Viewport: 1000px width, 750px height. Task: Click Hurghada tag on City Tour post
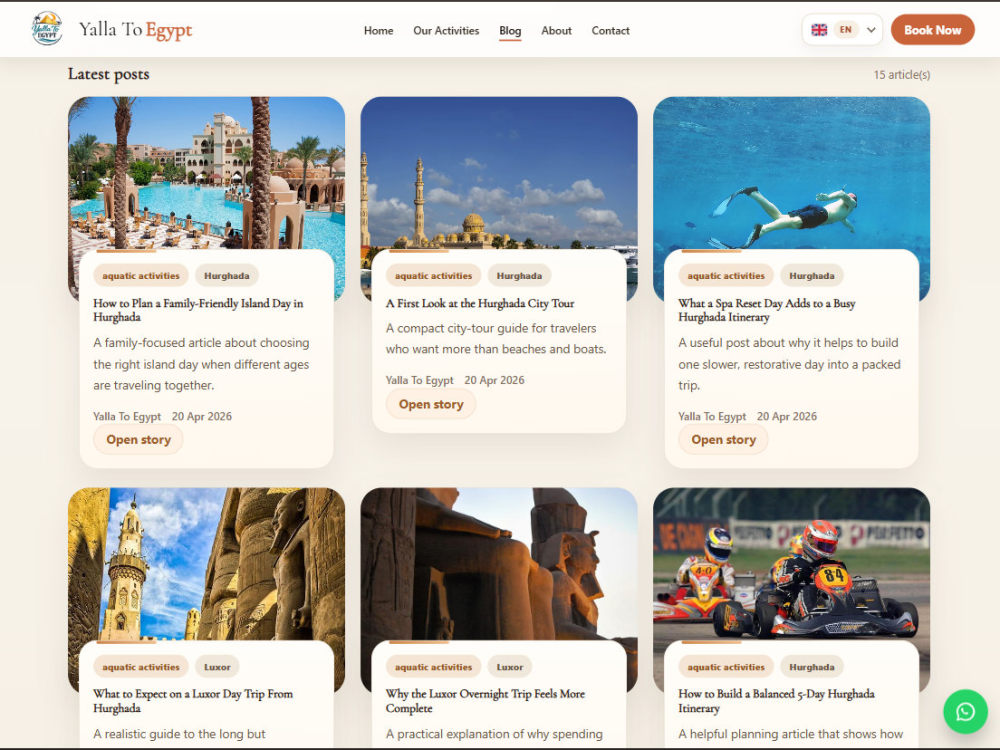click(x=519, y=276)
